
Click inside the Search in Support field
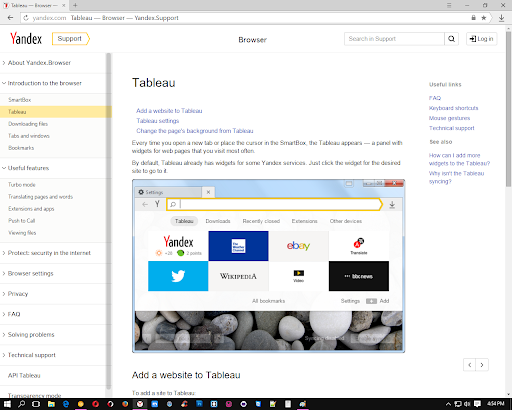[x=394, y=39]
